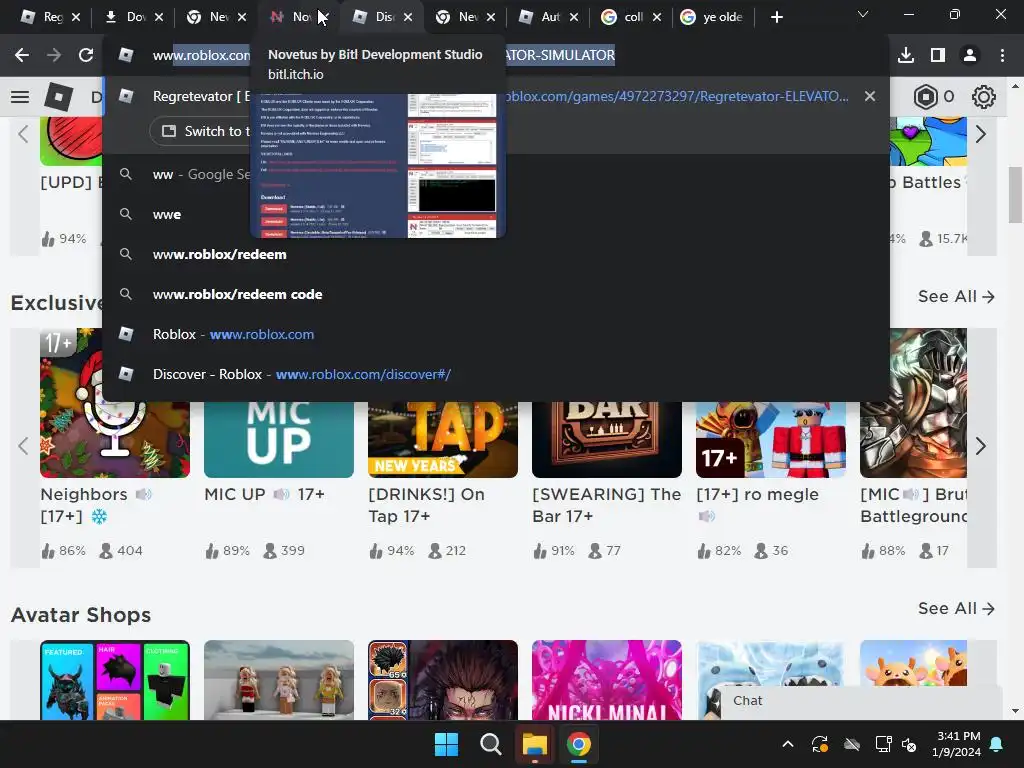This screenshot has width=1024, height=768.
Task: Open the Chrome profile avatar icon
Action: [x=970, y=56]
